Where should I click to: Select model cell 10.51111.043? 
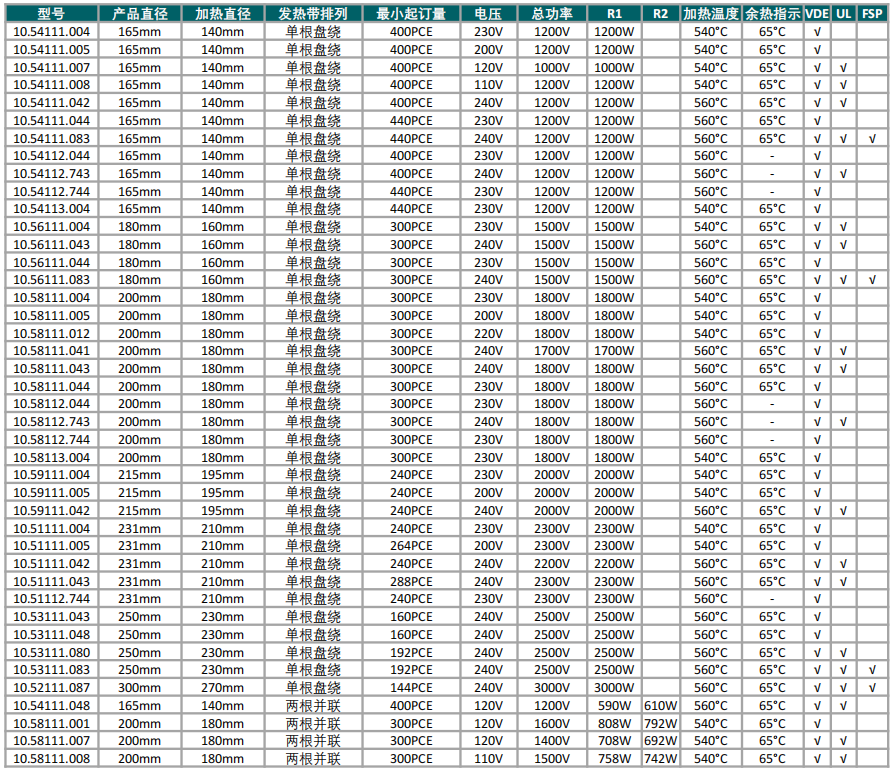[52, 581]
